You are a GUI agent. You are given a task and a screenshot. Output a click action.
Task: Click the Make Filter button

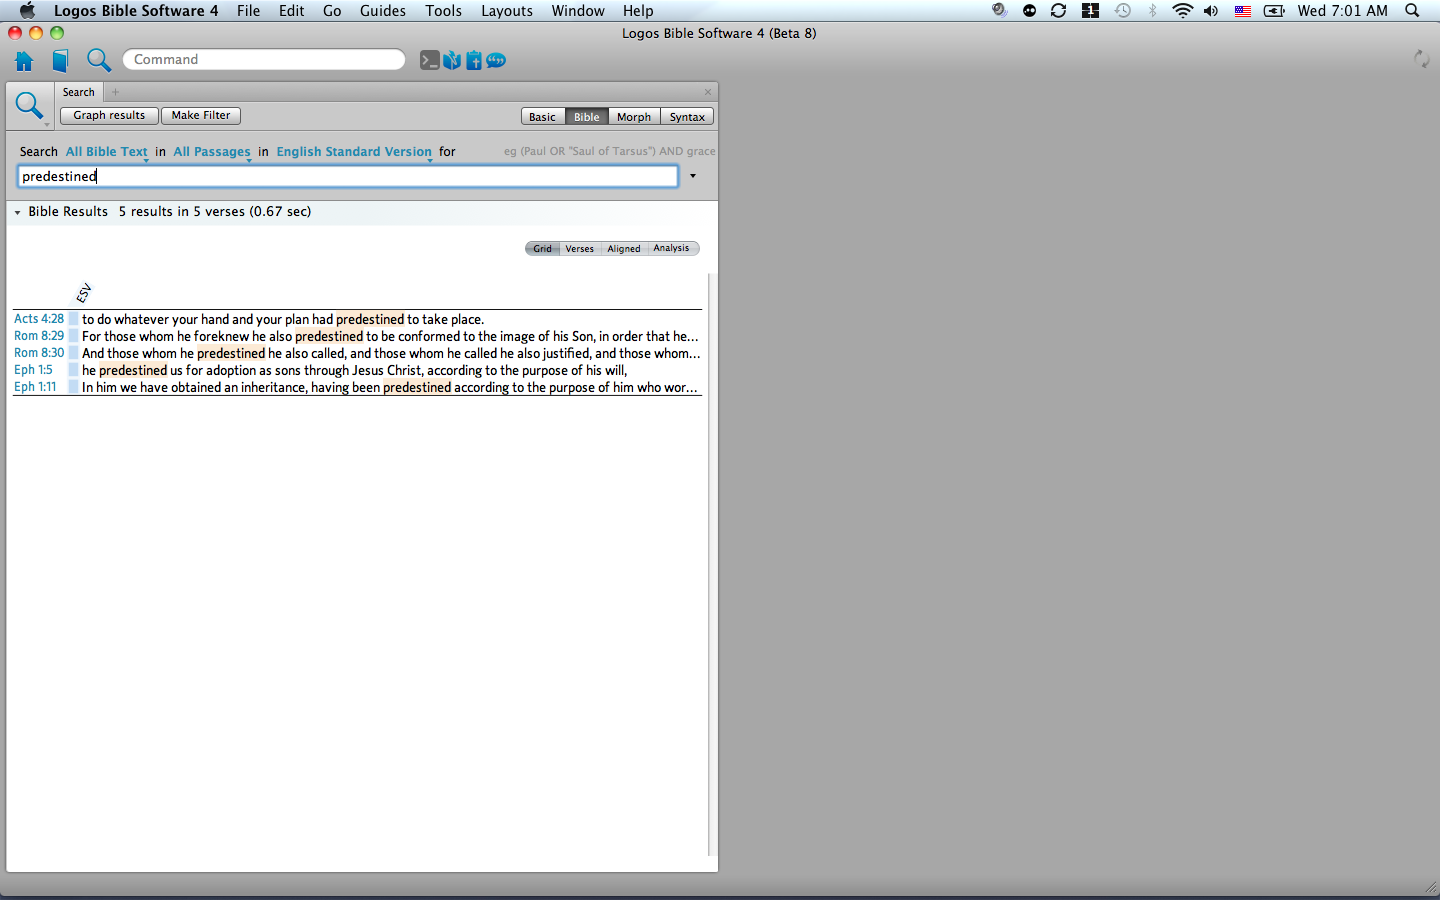pyautogui.click(x=201, y=116)
